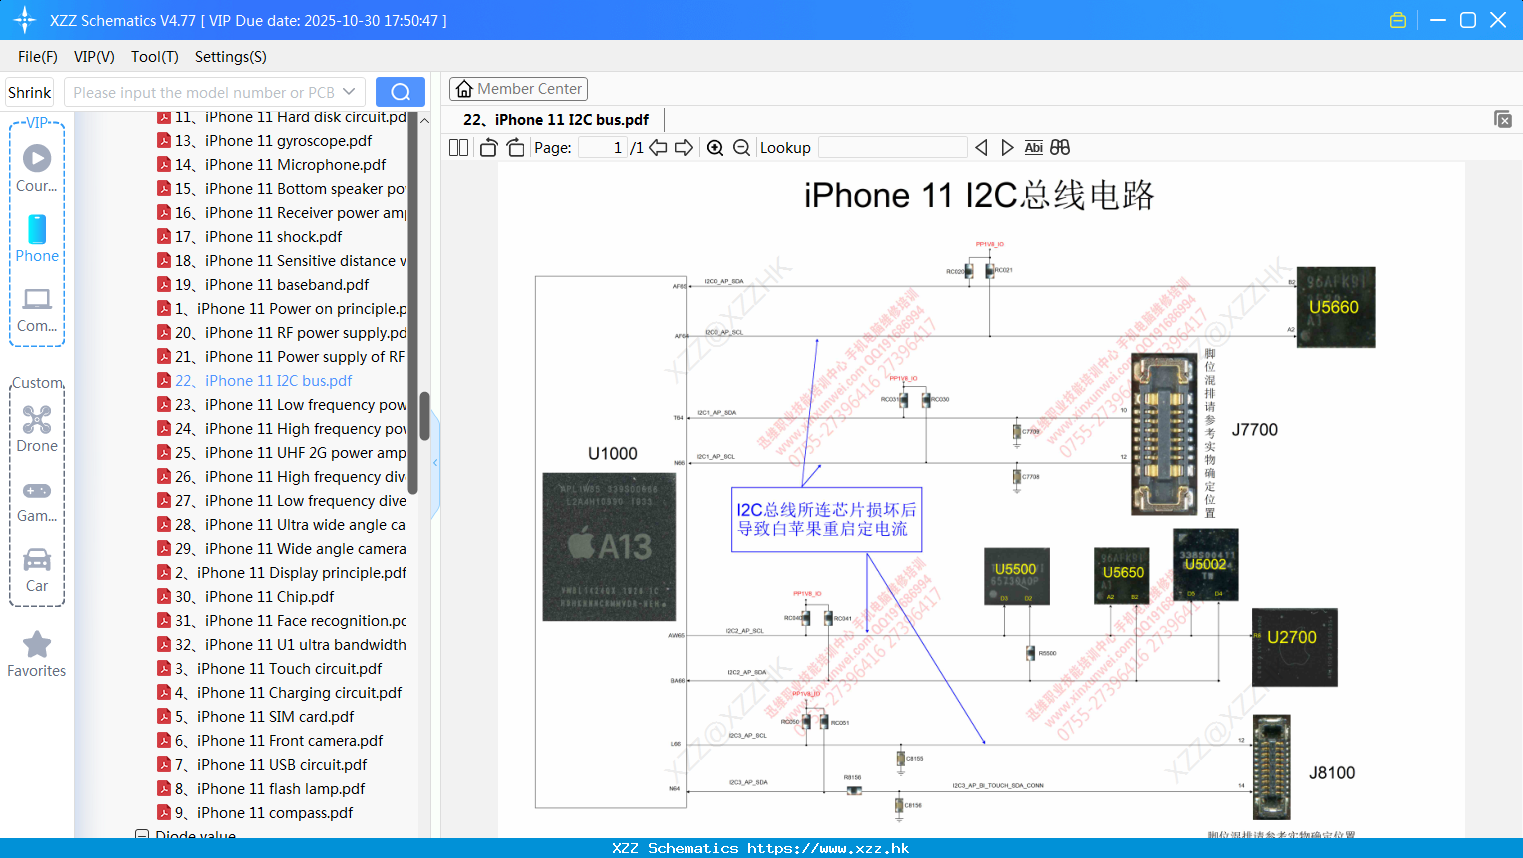Click the U2700 chip in schematic
The height and width of the screenshot is (858, 1523).
1294,647
